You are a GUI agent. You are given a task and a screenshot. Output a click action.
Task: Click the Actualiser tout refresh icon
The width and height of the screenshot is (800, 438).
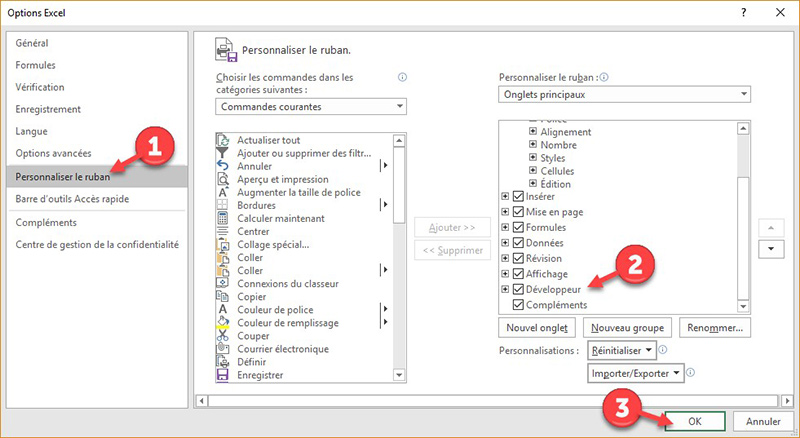point(223,140)
